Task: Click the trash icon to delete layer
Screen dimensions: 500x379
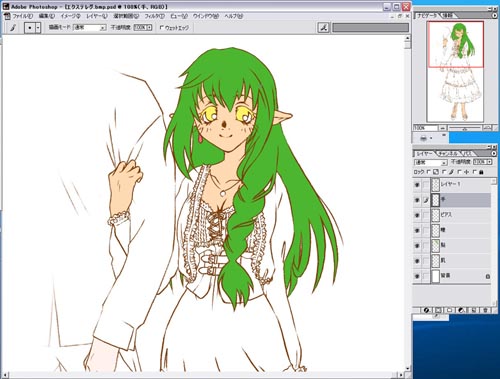Action: (485, 310)
